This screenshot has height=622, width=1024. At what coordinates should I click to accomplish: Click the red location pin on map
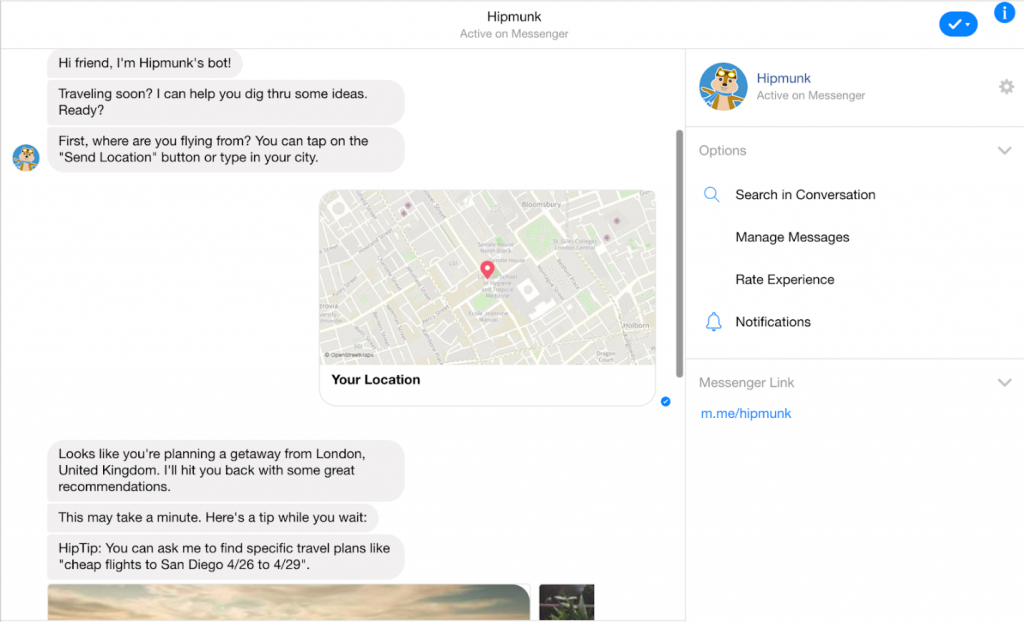click(487, 269)
